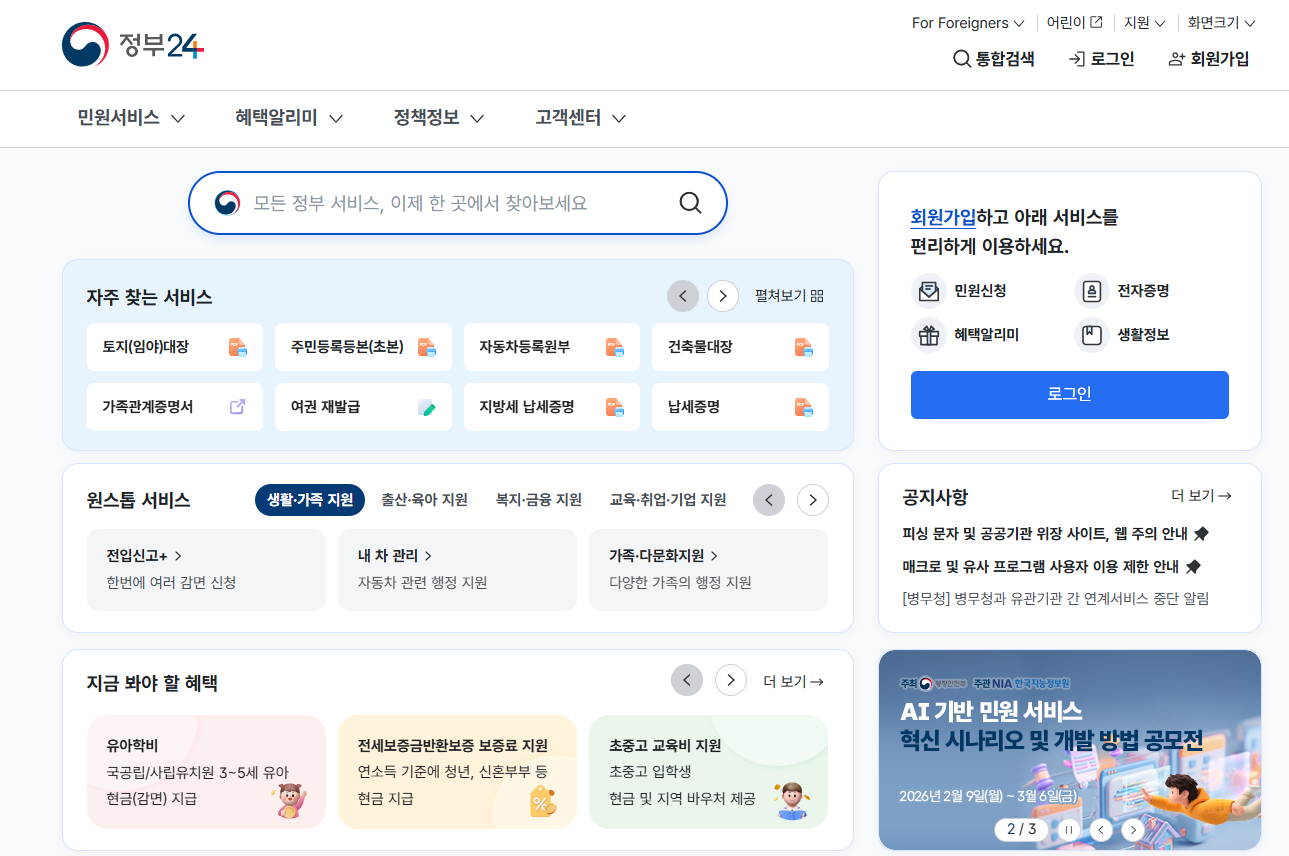Click the 정부24 logo
This screenshot has height=856, width=1289.
[131, 44]
